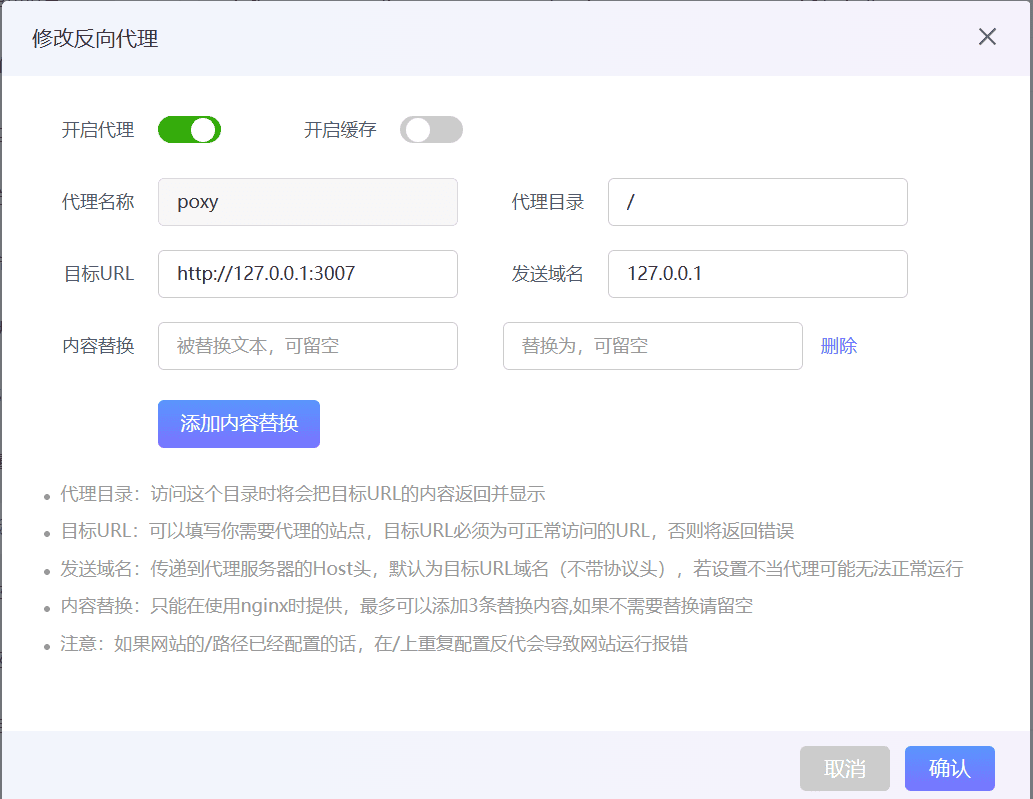Close the 修改反向代理 dialog with the X icon
Image resolution: width=1033 pixels, height=799 pixels.
[x=987, y=37]
